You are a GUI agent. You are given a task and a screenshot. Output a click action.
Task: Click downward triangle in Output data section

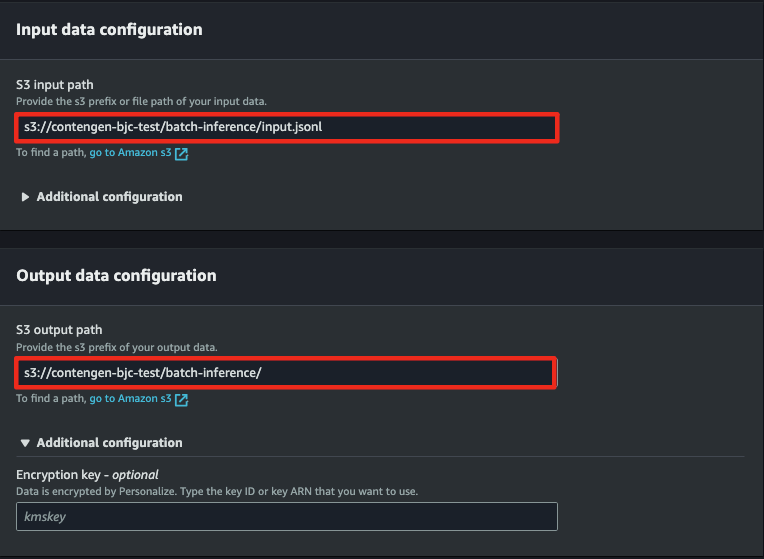point(25,443)
